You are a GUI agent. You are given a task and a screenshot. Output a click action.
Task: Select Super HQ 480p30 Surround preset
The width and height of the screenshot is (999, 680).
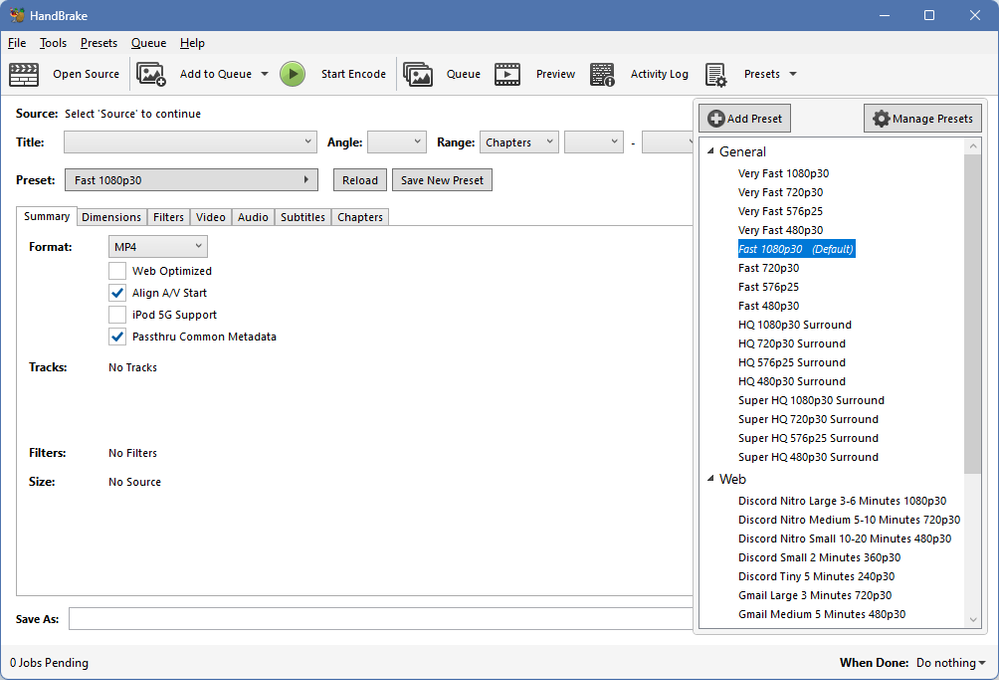tap(808, 457)
